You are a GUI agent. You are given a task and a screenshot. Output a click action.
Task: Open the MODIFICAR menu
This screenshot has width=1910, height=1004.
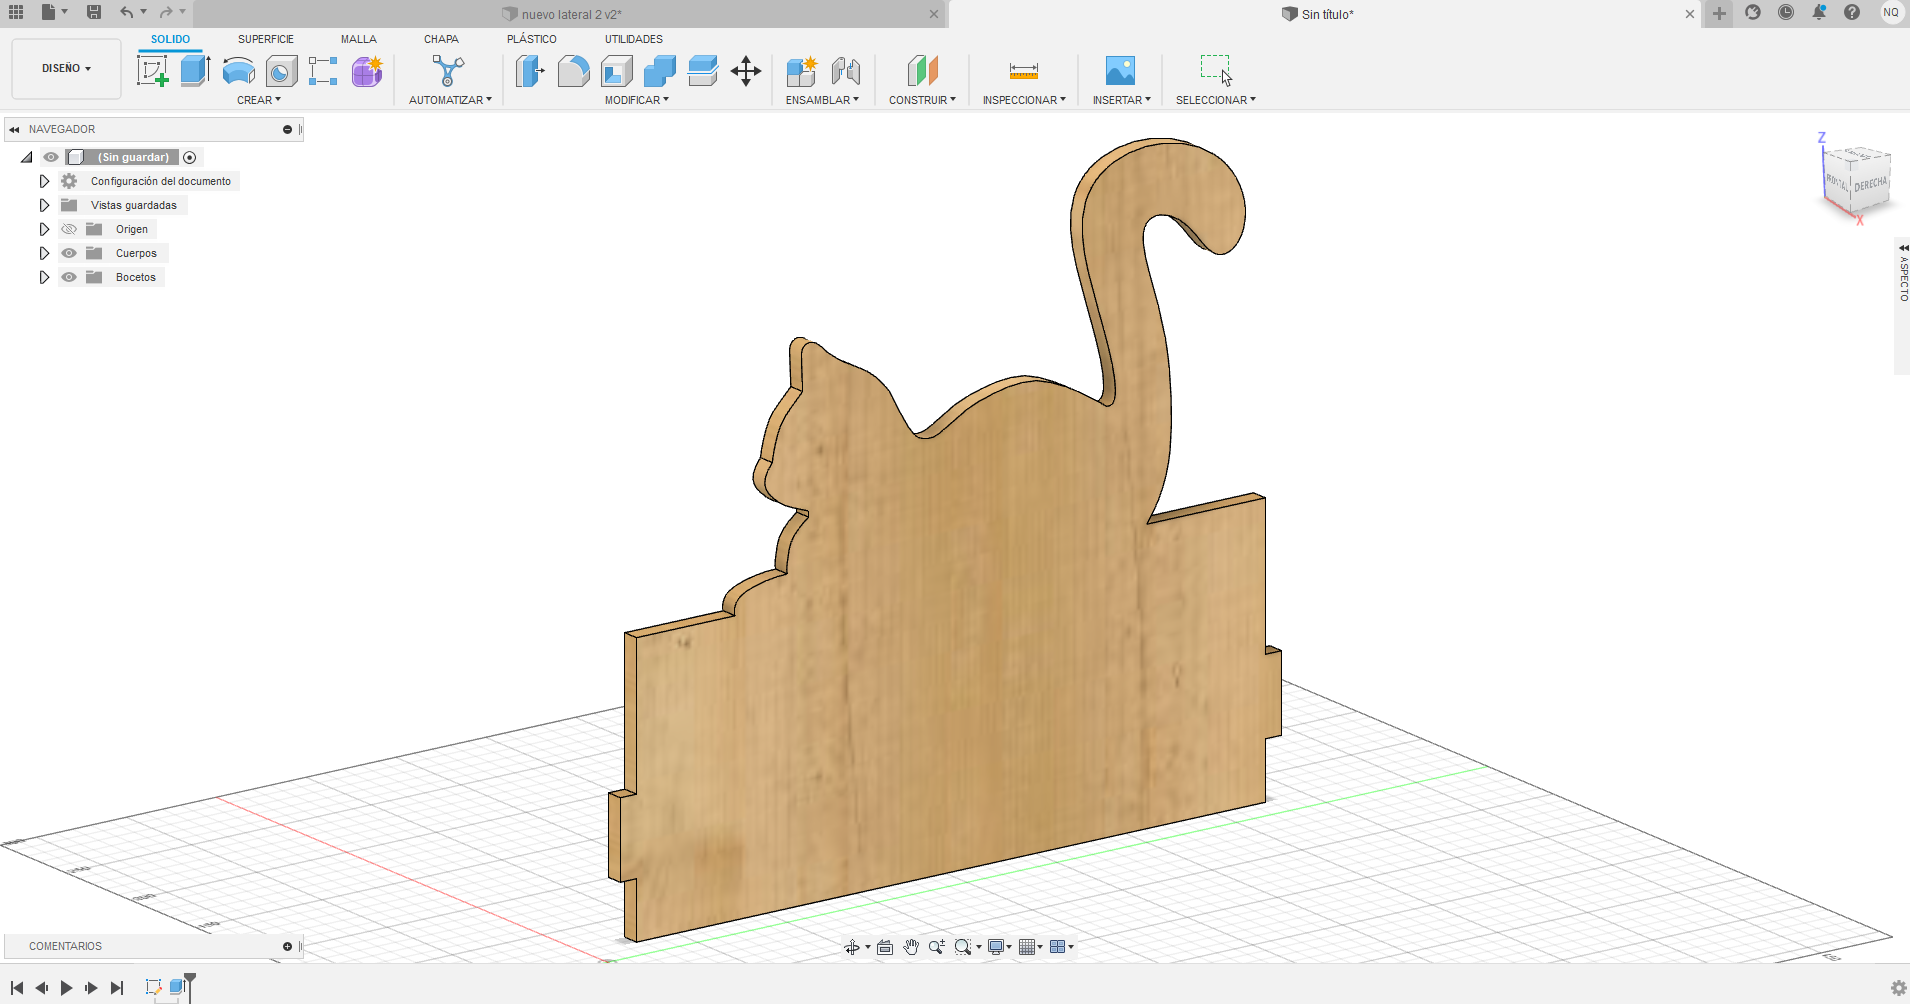click(x=636, y=100)
